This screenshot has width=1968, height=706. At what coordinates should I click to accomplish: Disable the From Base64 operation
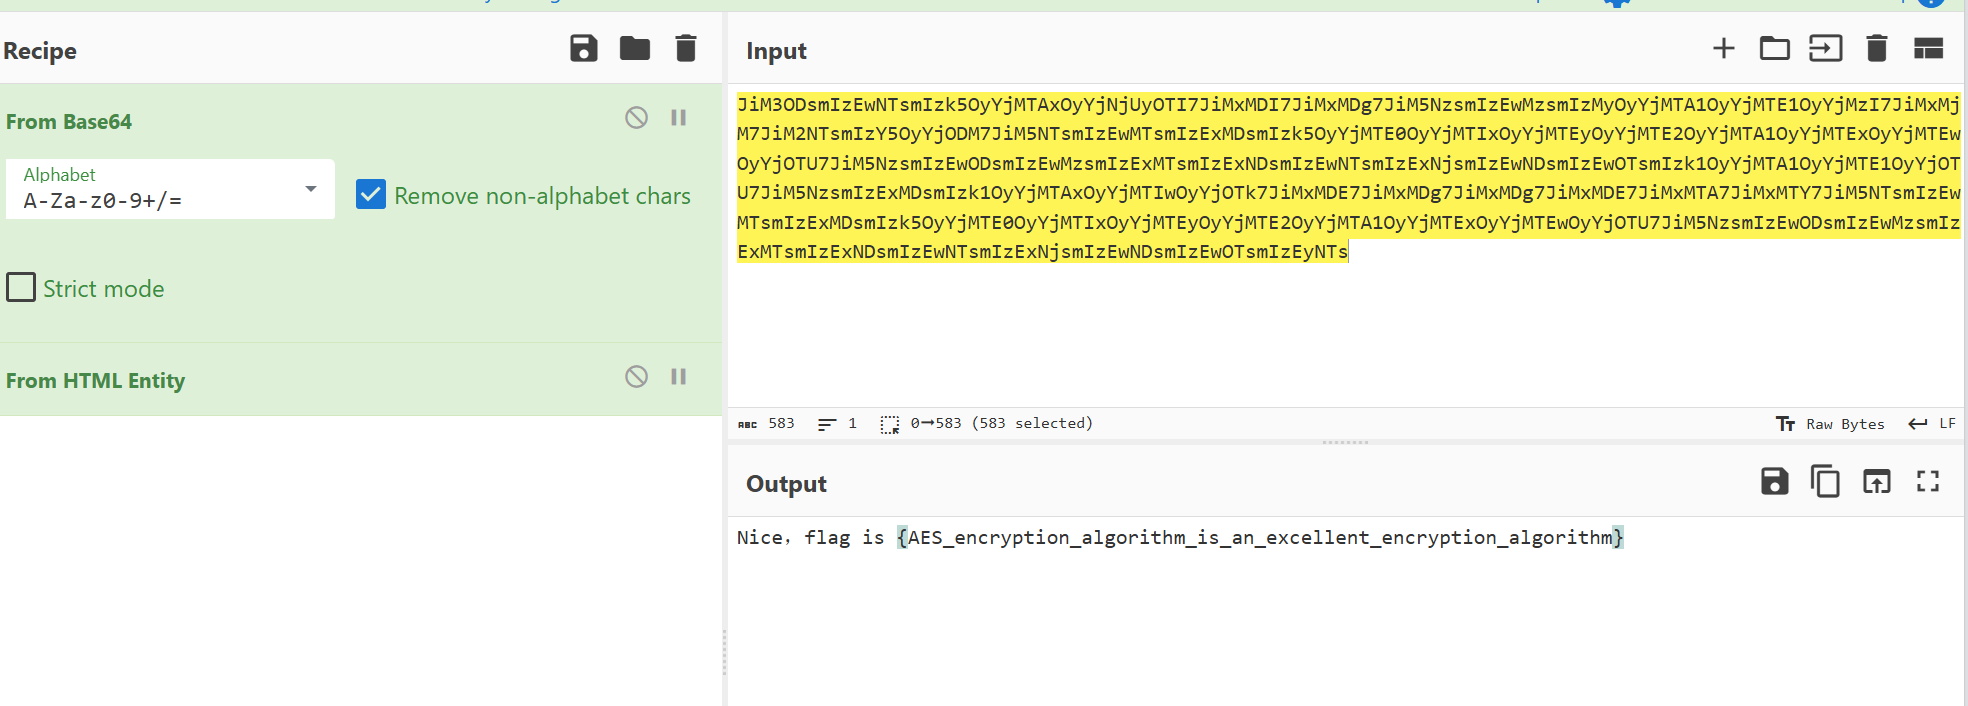636,118
